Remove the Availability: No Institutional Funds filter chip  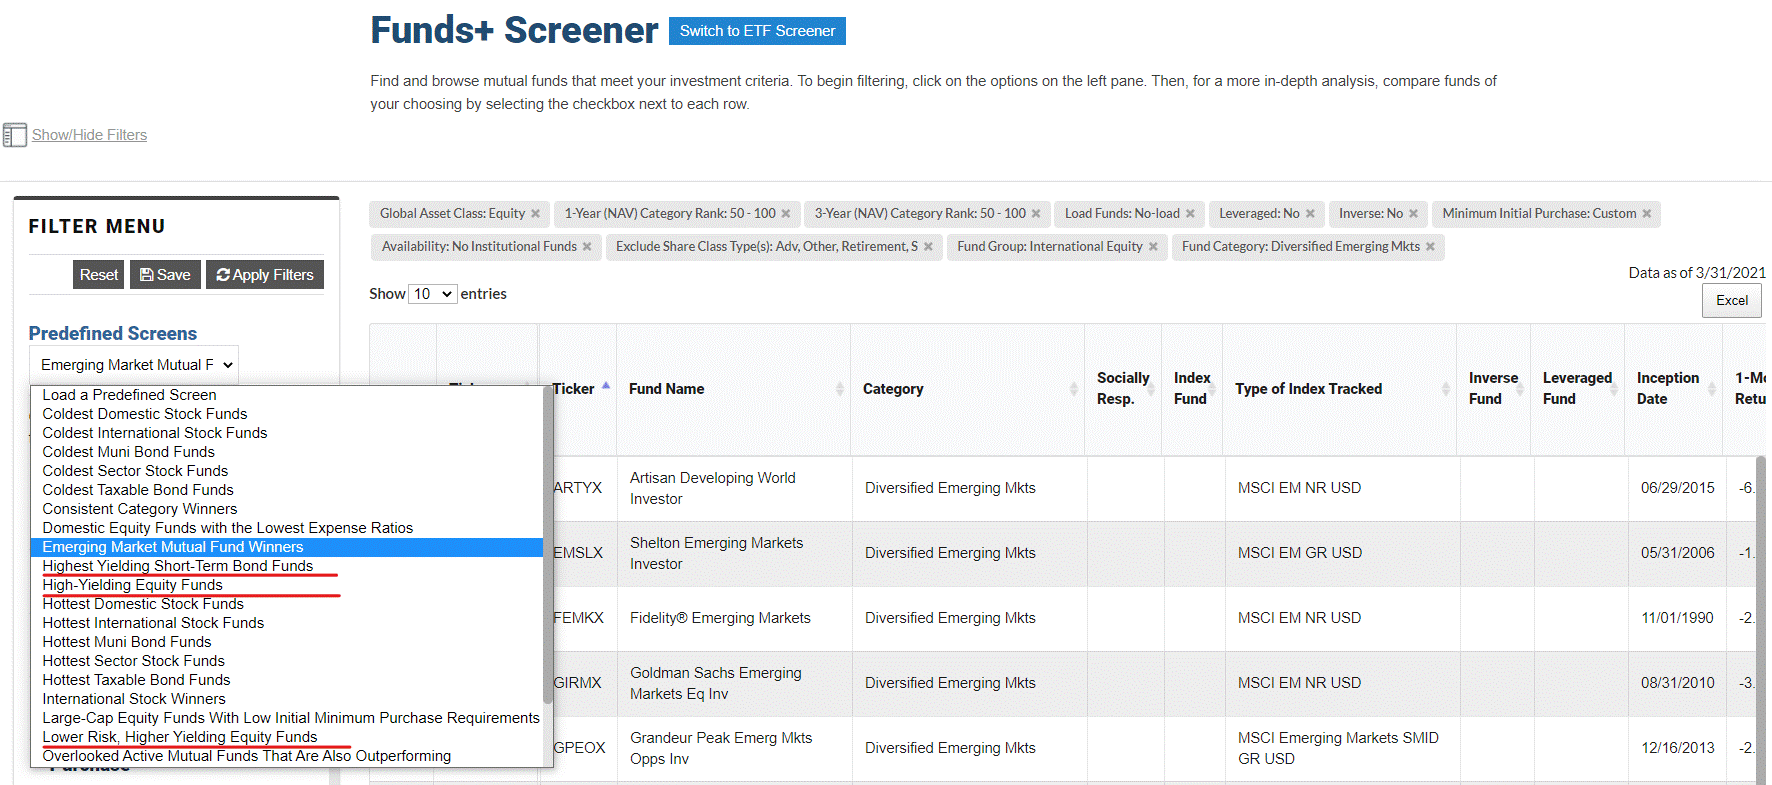coord(587,247)
